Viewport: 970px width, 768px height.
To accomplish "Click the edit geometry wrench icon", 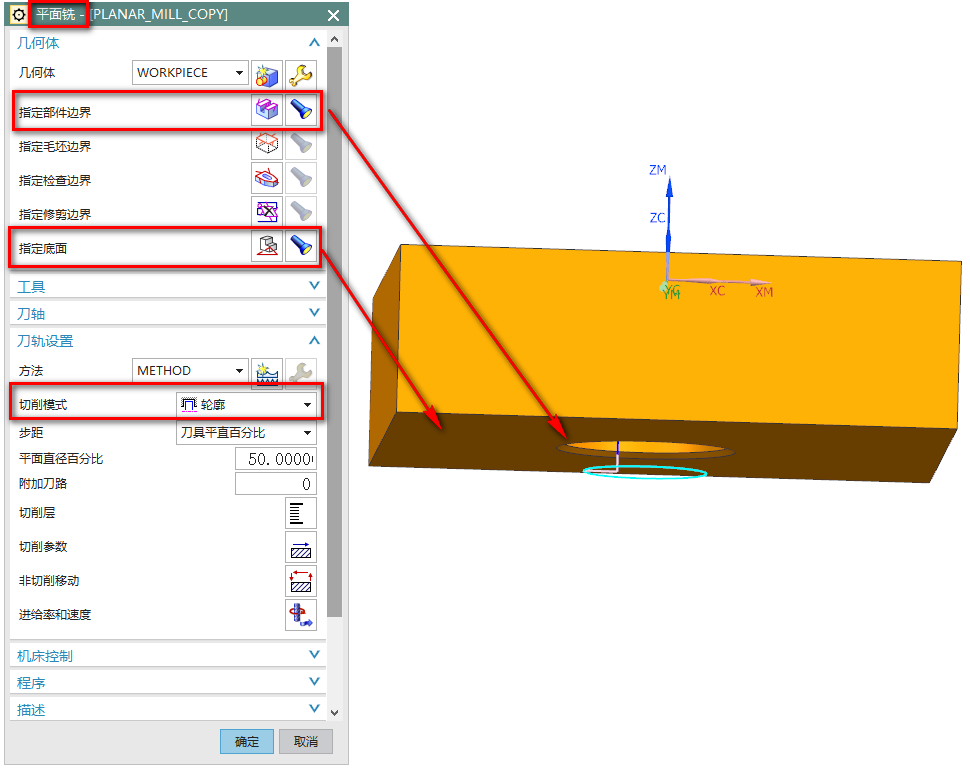I will [301, 74].
